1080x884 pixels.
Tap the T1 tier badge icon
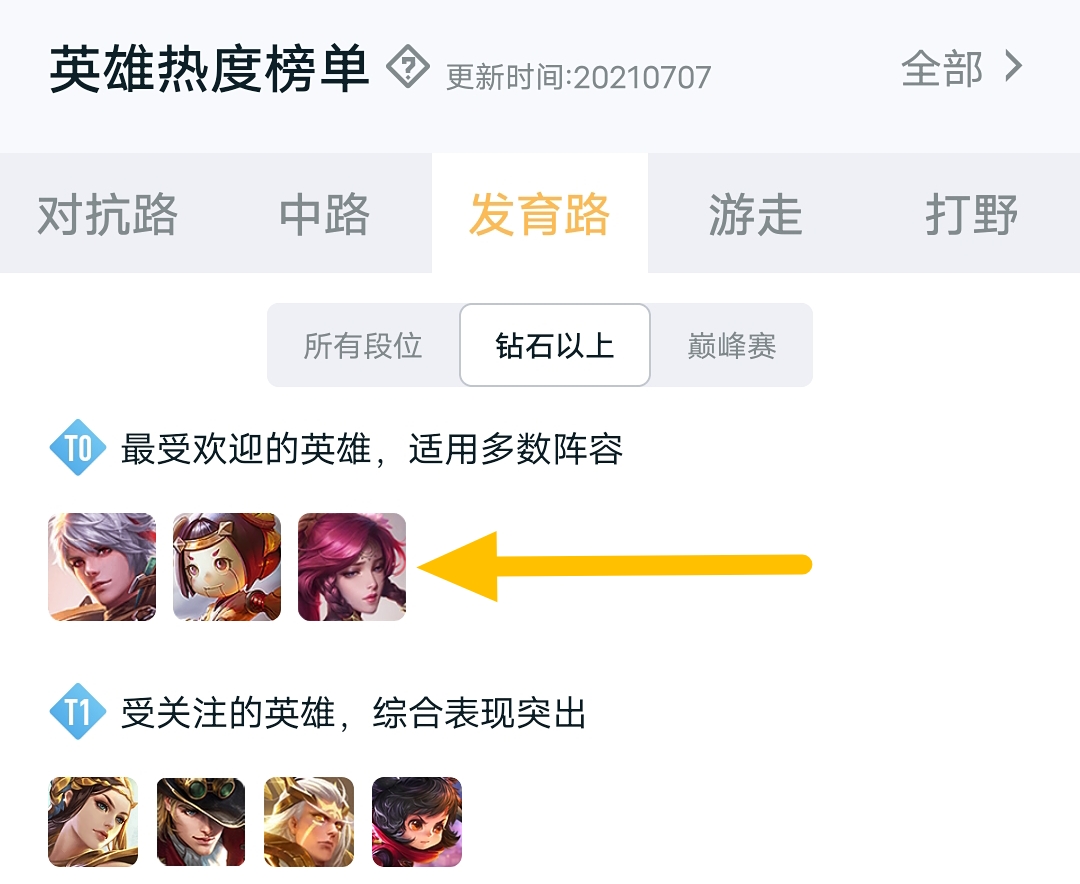[78, 711]
